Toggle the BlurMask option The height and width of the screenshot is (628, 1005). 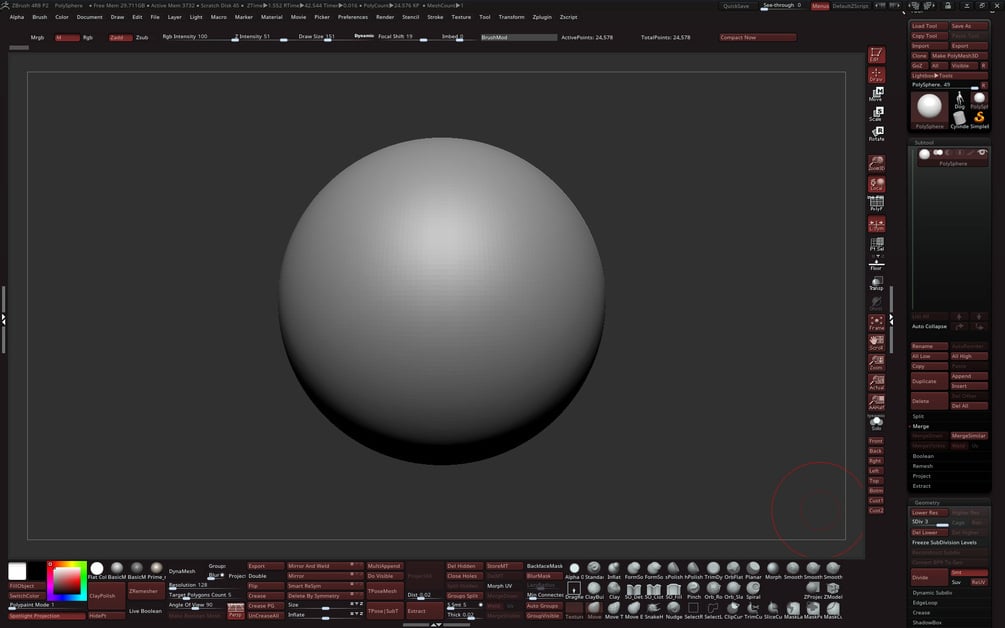(x=544, y=575)
